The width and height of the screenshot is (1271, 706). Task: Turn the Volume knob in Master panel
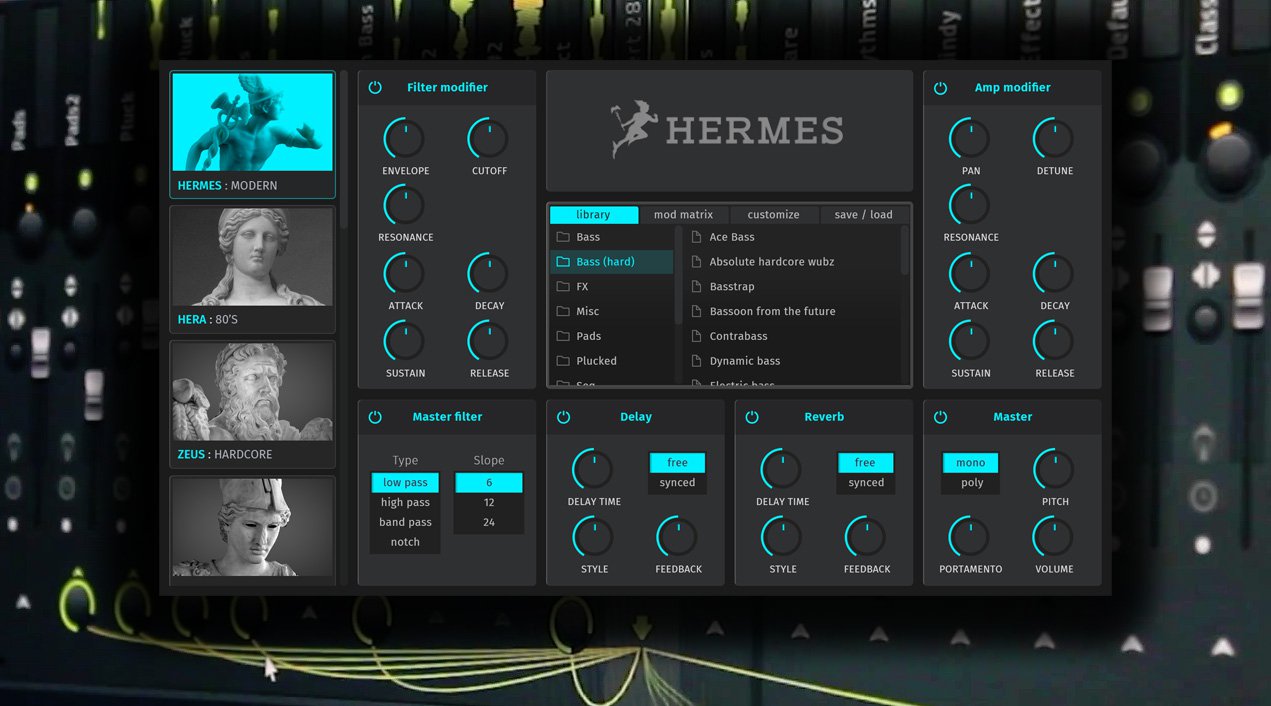click(1052, 539)
